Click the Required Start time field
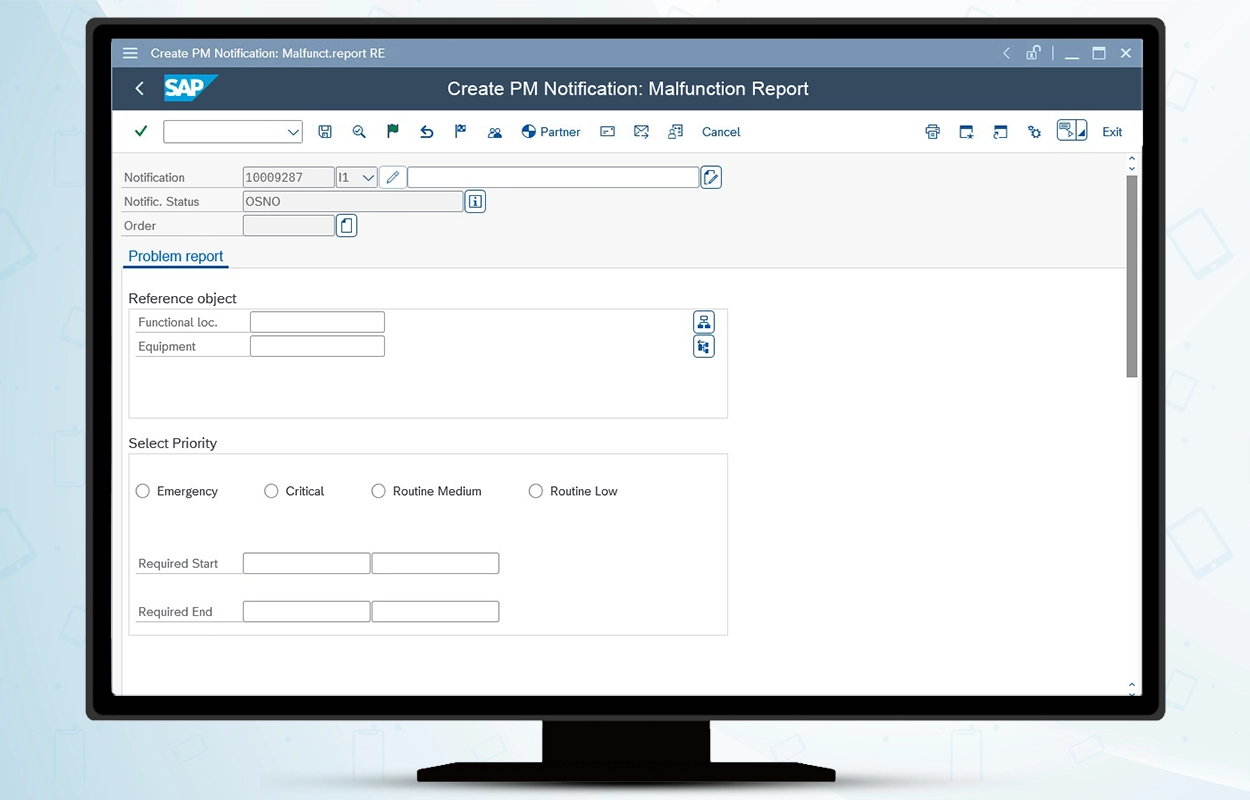Viewport: 1250px width, 800px height. (435, 563)
